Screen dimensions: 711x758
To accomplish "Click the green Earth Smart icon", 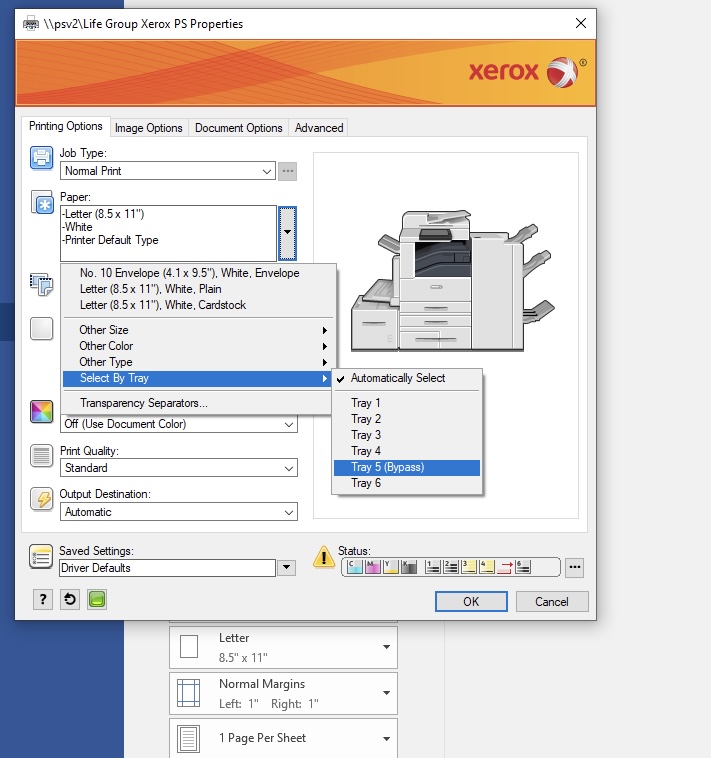I will point(97,599).
